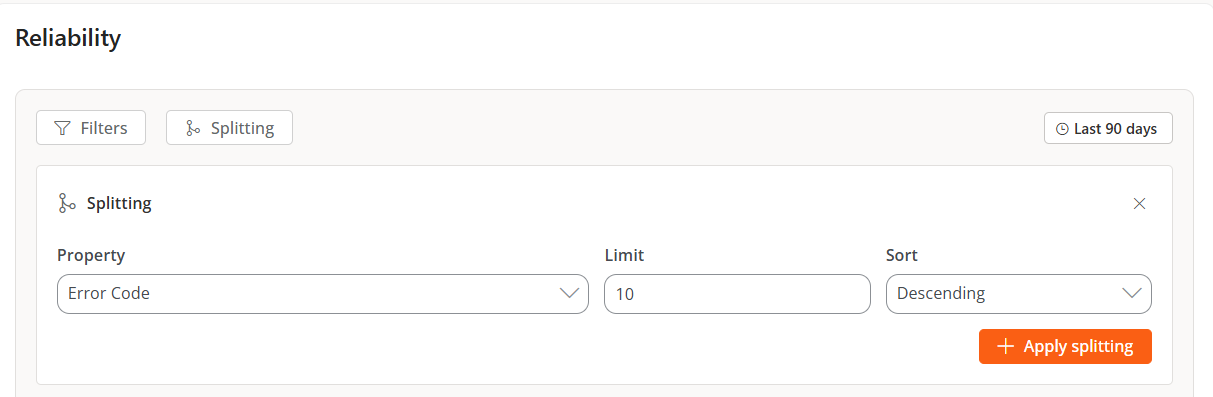This screenshot has height=397, width=1213.
Task: Click the clock icon beside Last 90 days
Action: [1062, 129]
